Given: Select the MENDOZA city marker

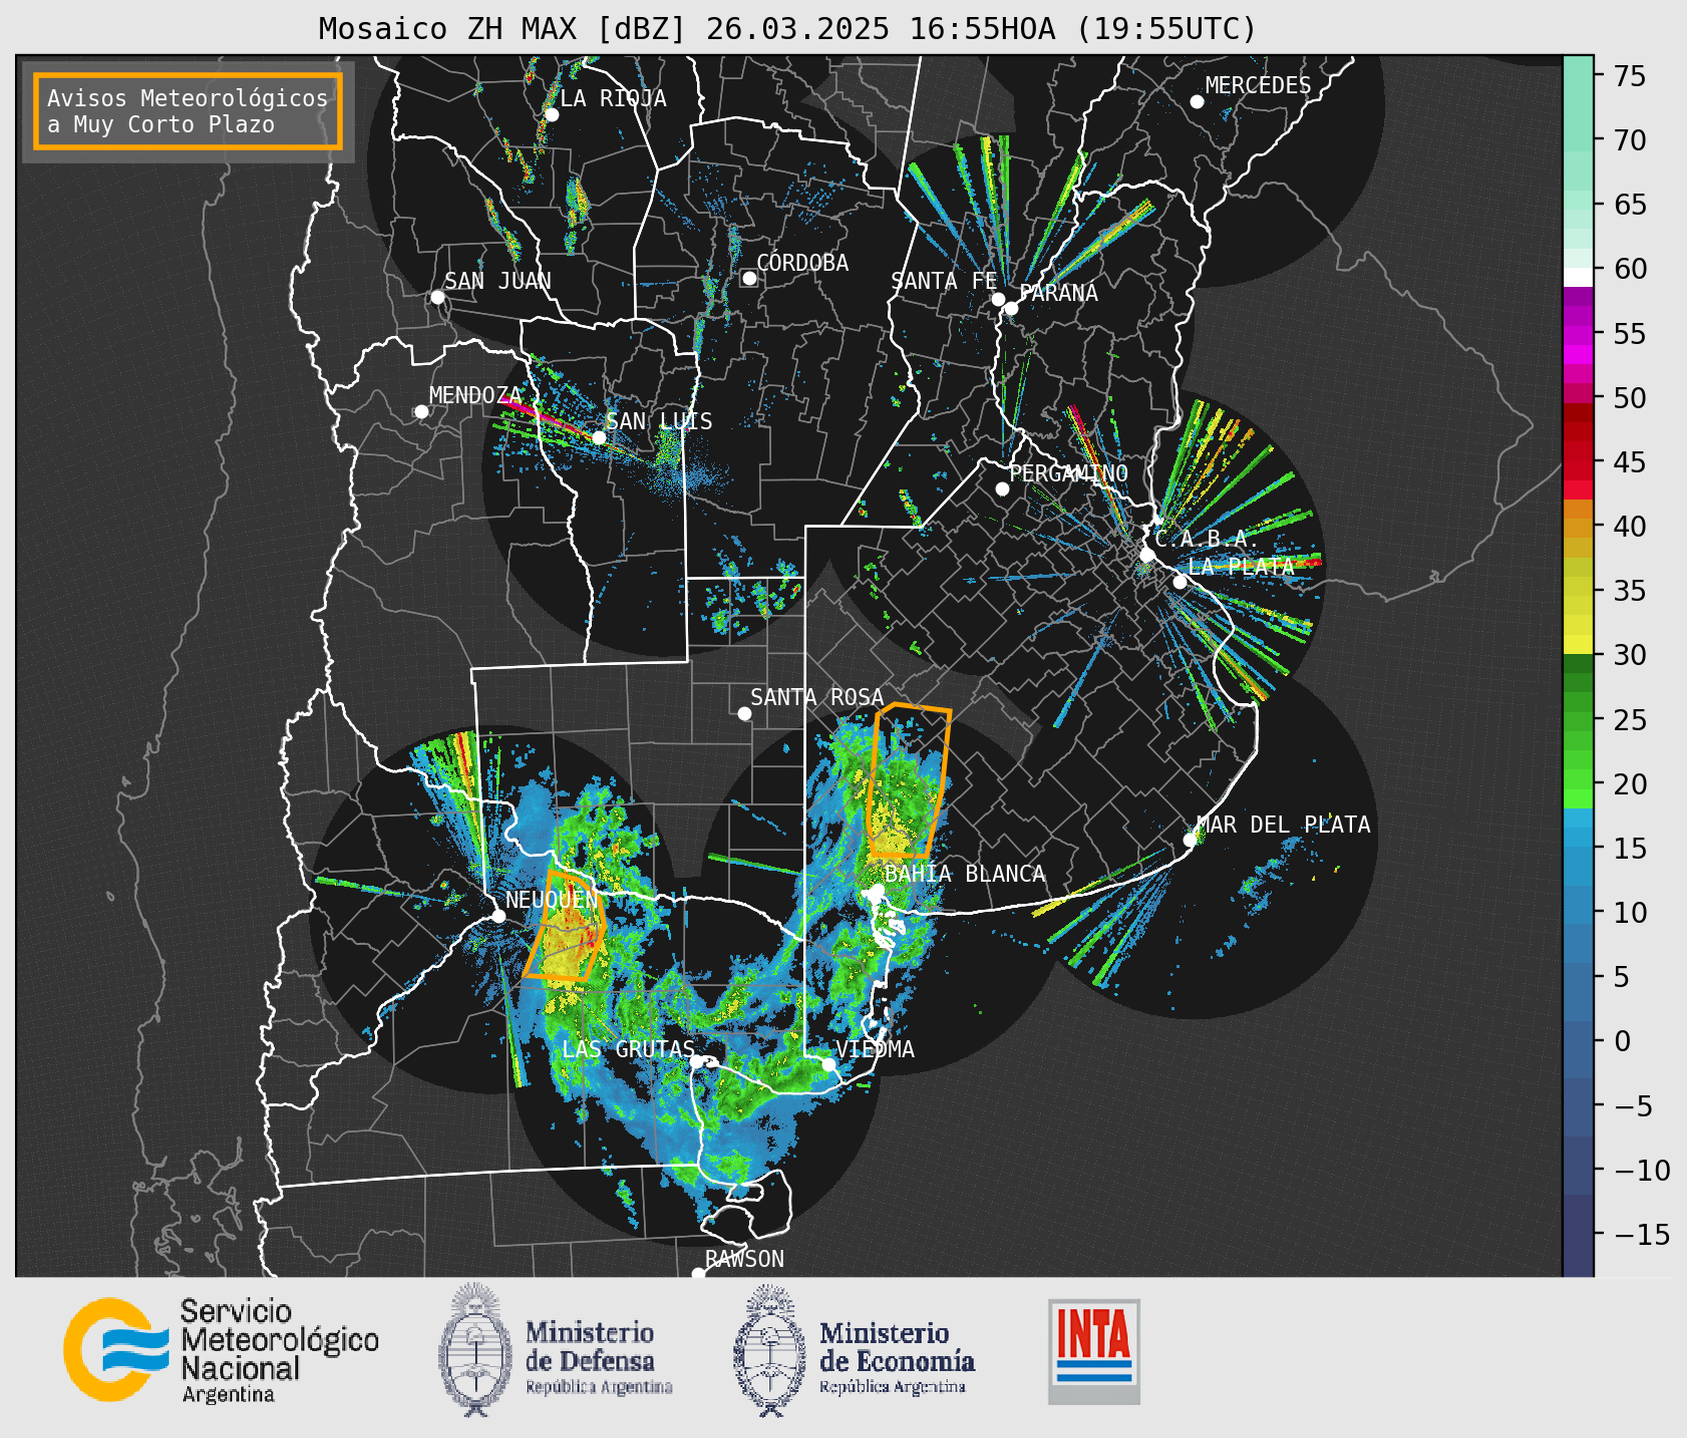Looking at the screenshot, I should (421, 412).
